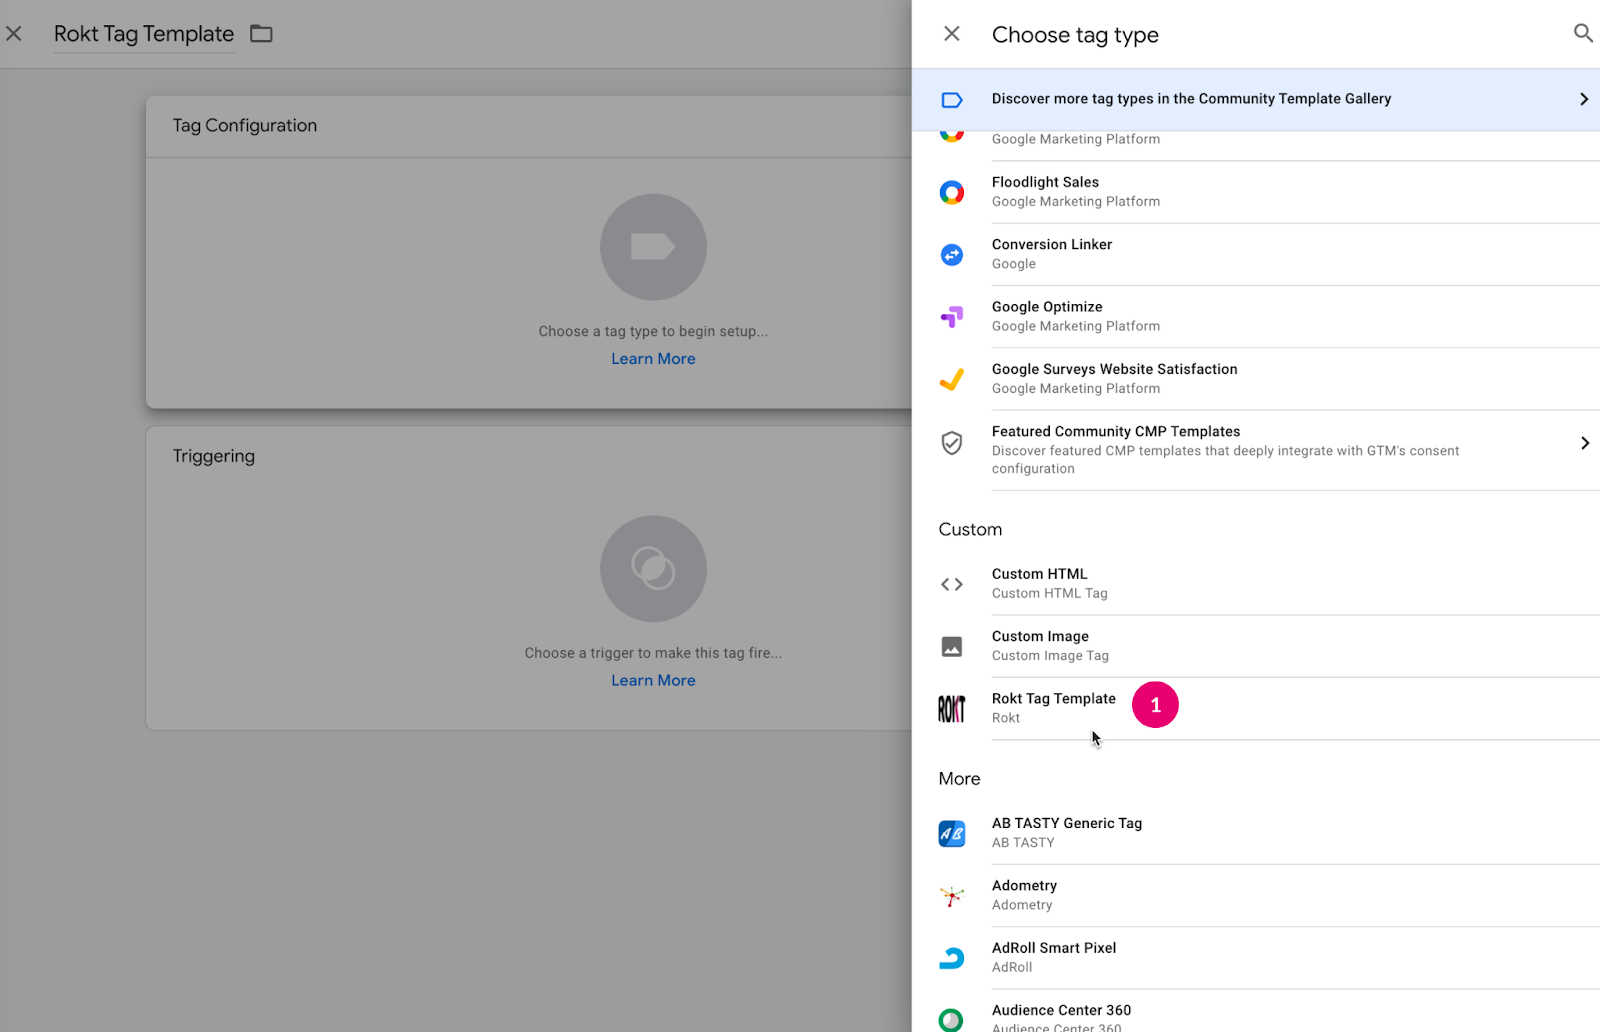The height and width of the screenshot is (1032, 1600).
Task: Open Learn More under Triggering
Action: [653, 681]
